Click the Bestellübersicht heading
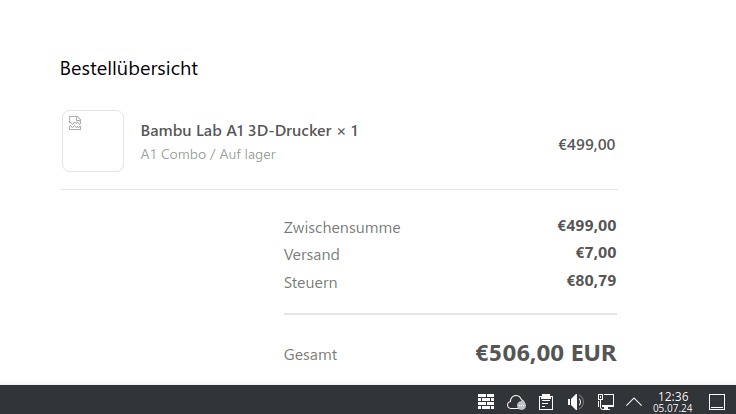736x414 pixels. (x=129, y=69)
